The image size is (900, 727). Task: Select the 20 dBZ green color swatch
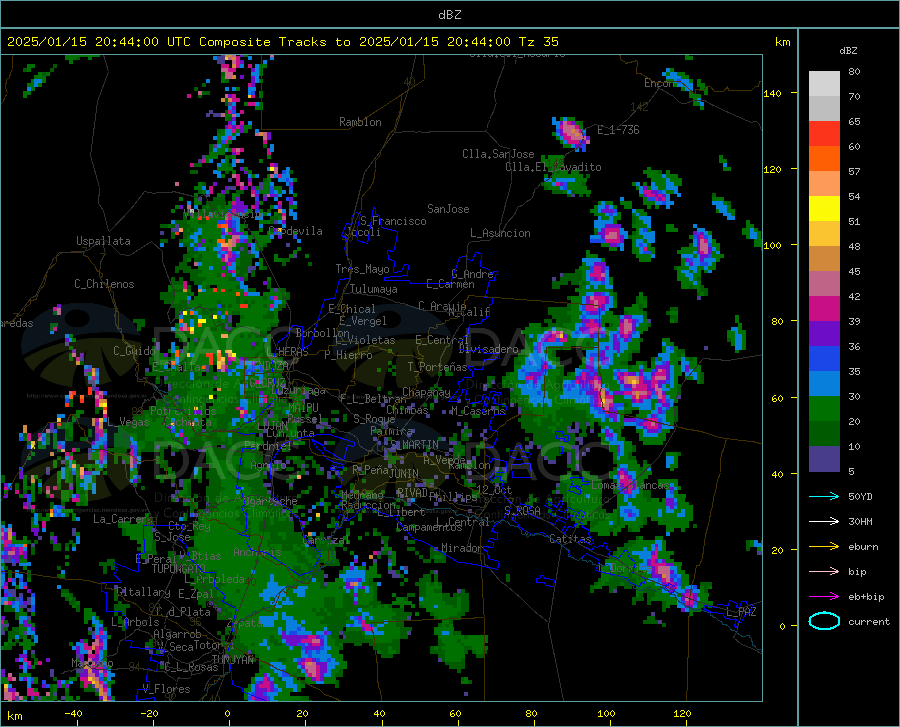[x=824, y=434]
